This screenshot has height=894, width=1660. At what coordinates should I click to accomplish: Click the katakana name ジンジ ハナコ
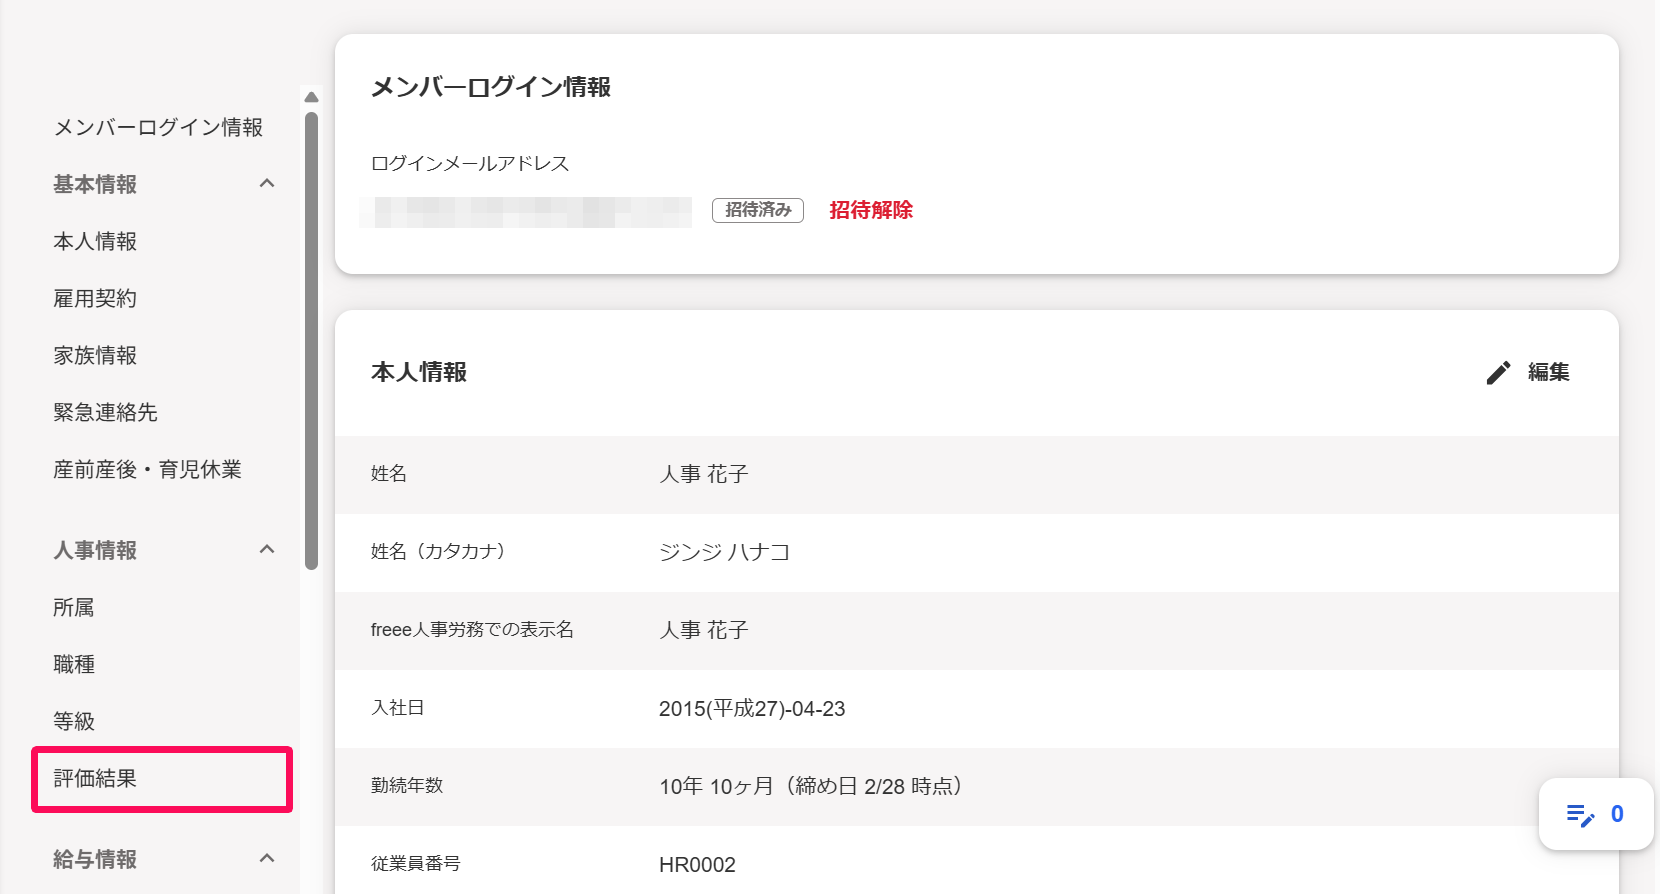pos(725,552)
